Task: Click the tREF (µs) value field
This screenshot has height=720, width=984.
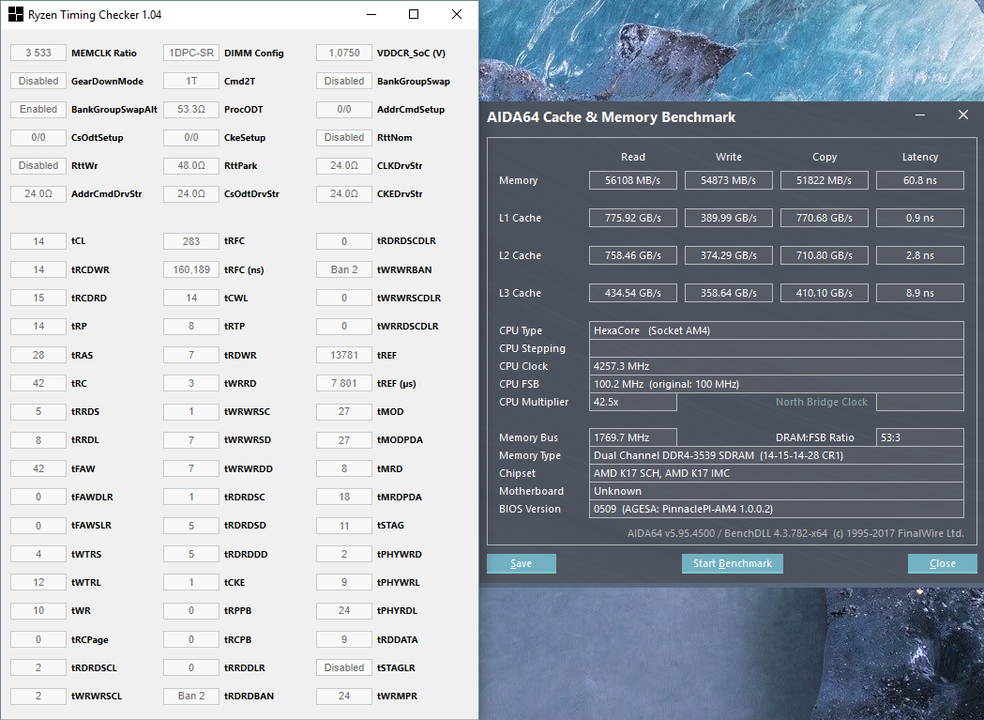Action: (345, 384)
